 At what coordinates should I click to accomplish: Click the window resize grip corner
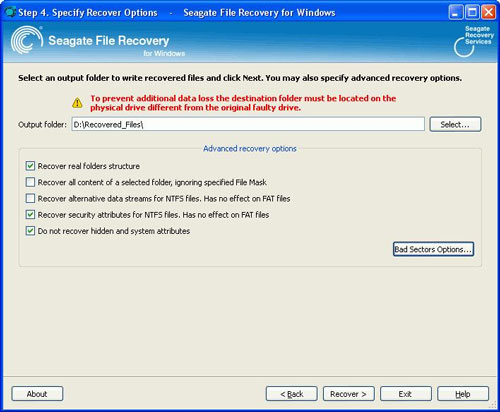click(x=492, y=404)
